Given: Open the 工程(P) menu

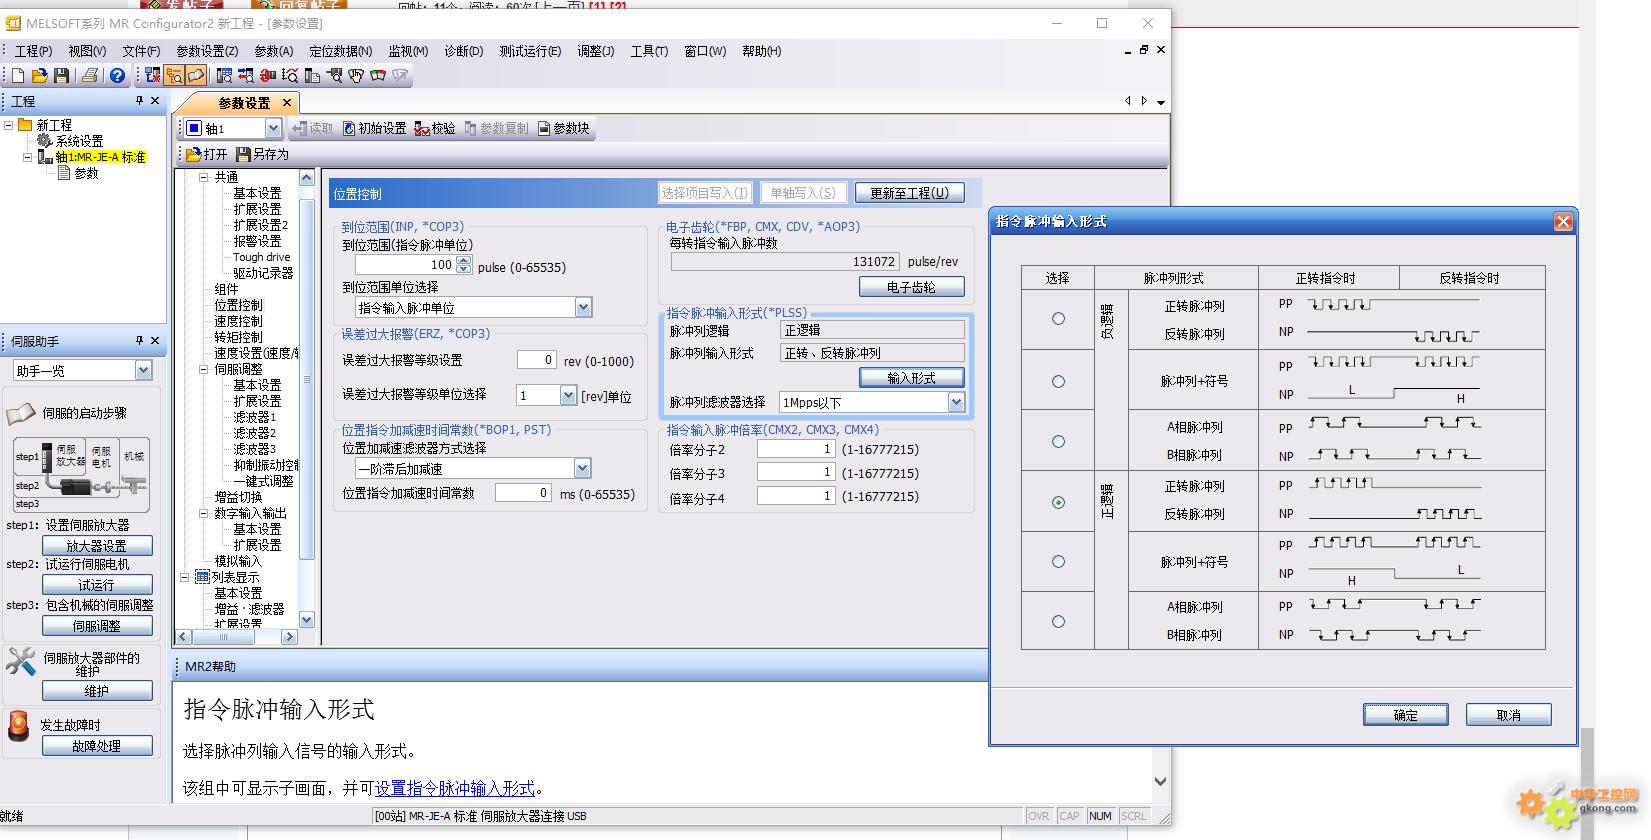Looking at the screenshot, I should (x=34, y=51).
